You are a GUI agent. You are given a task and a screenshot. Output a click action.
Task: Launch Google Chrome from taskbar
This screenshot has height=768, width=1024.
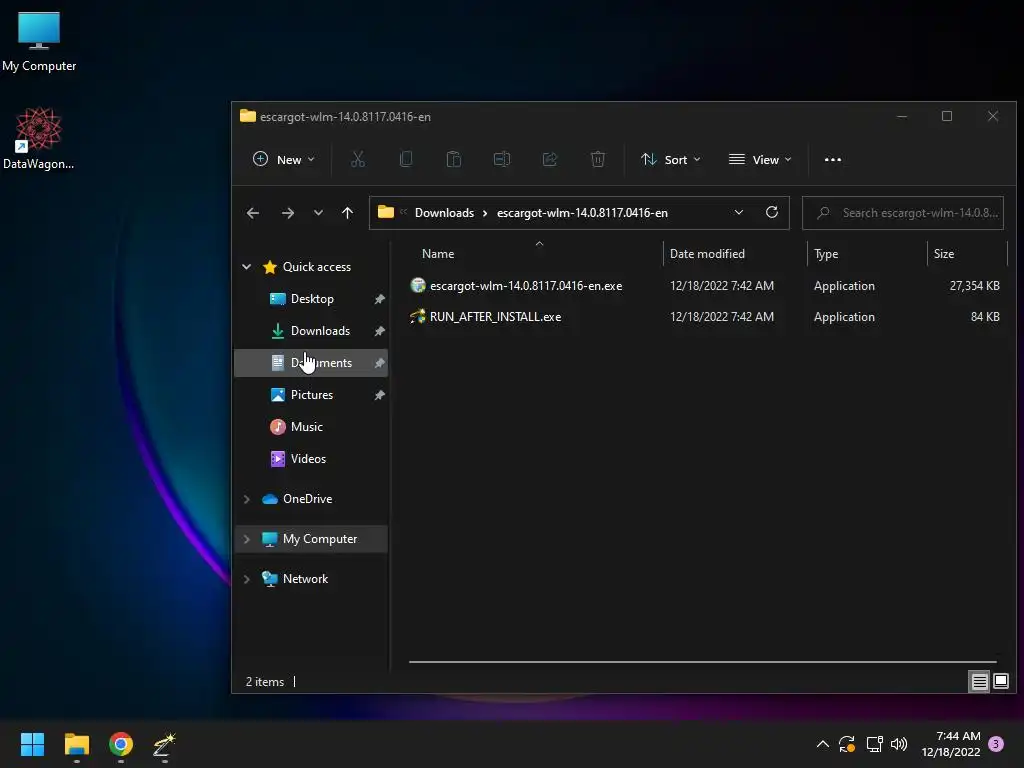[121, 744]
